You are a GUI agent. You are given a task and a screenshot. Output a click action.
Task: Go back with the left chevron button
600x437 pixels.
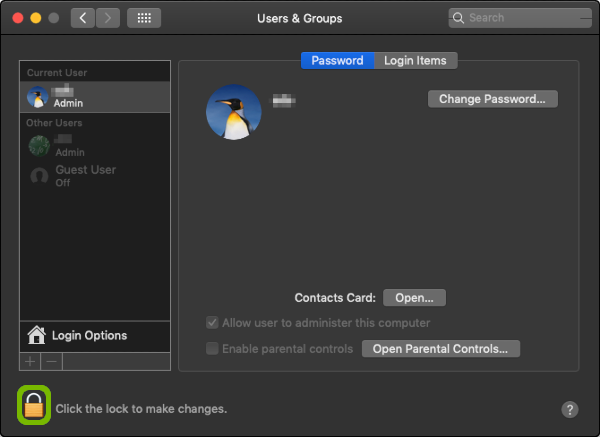(83, 18)
